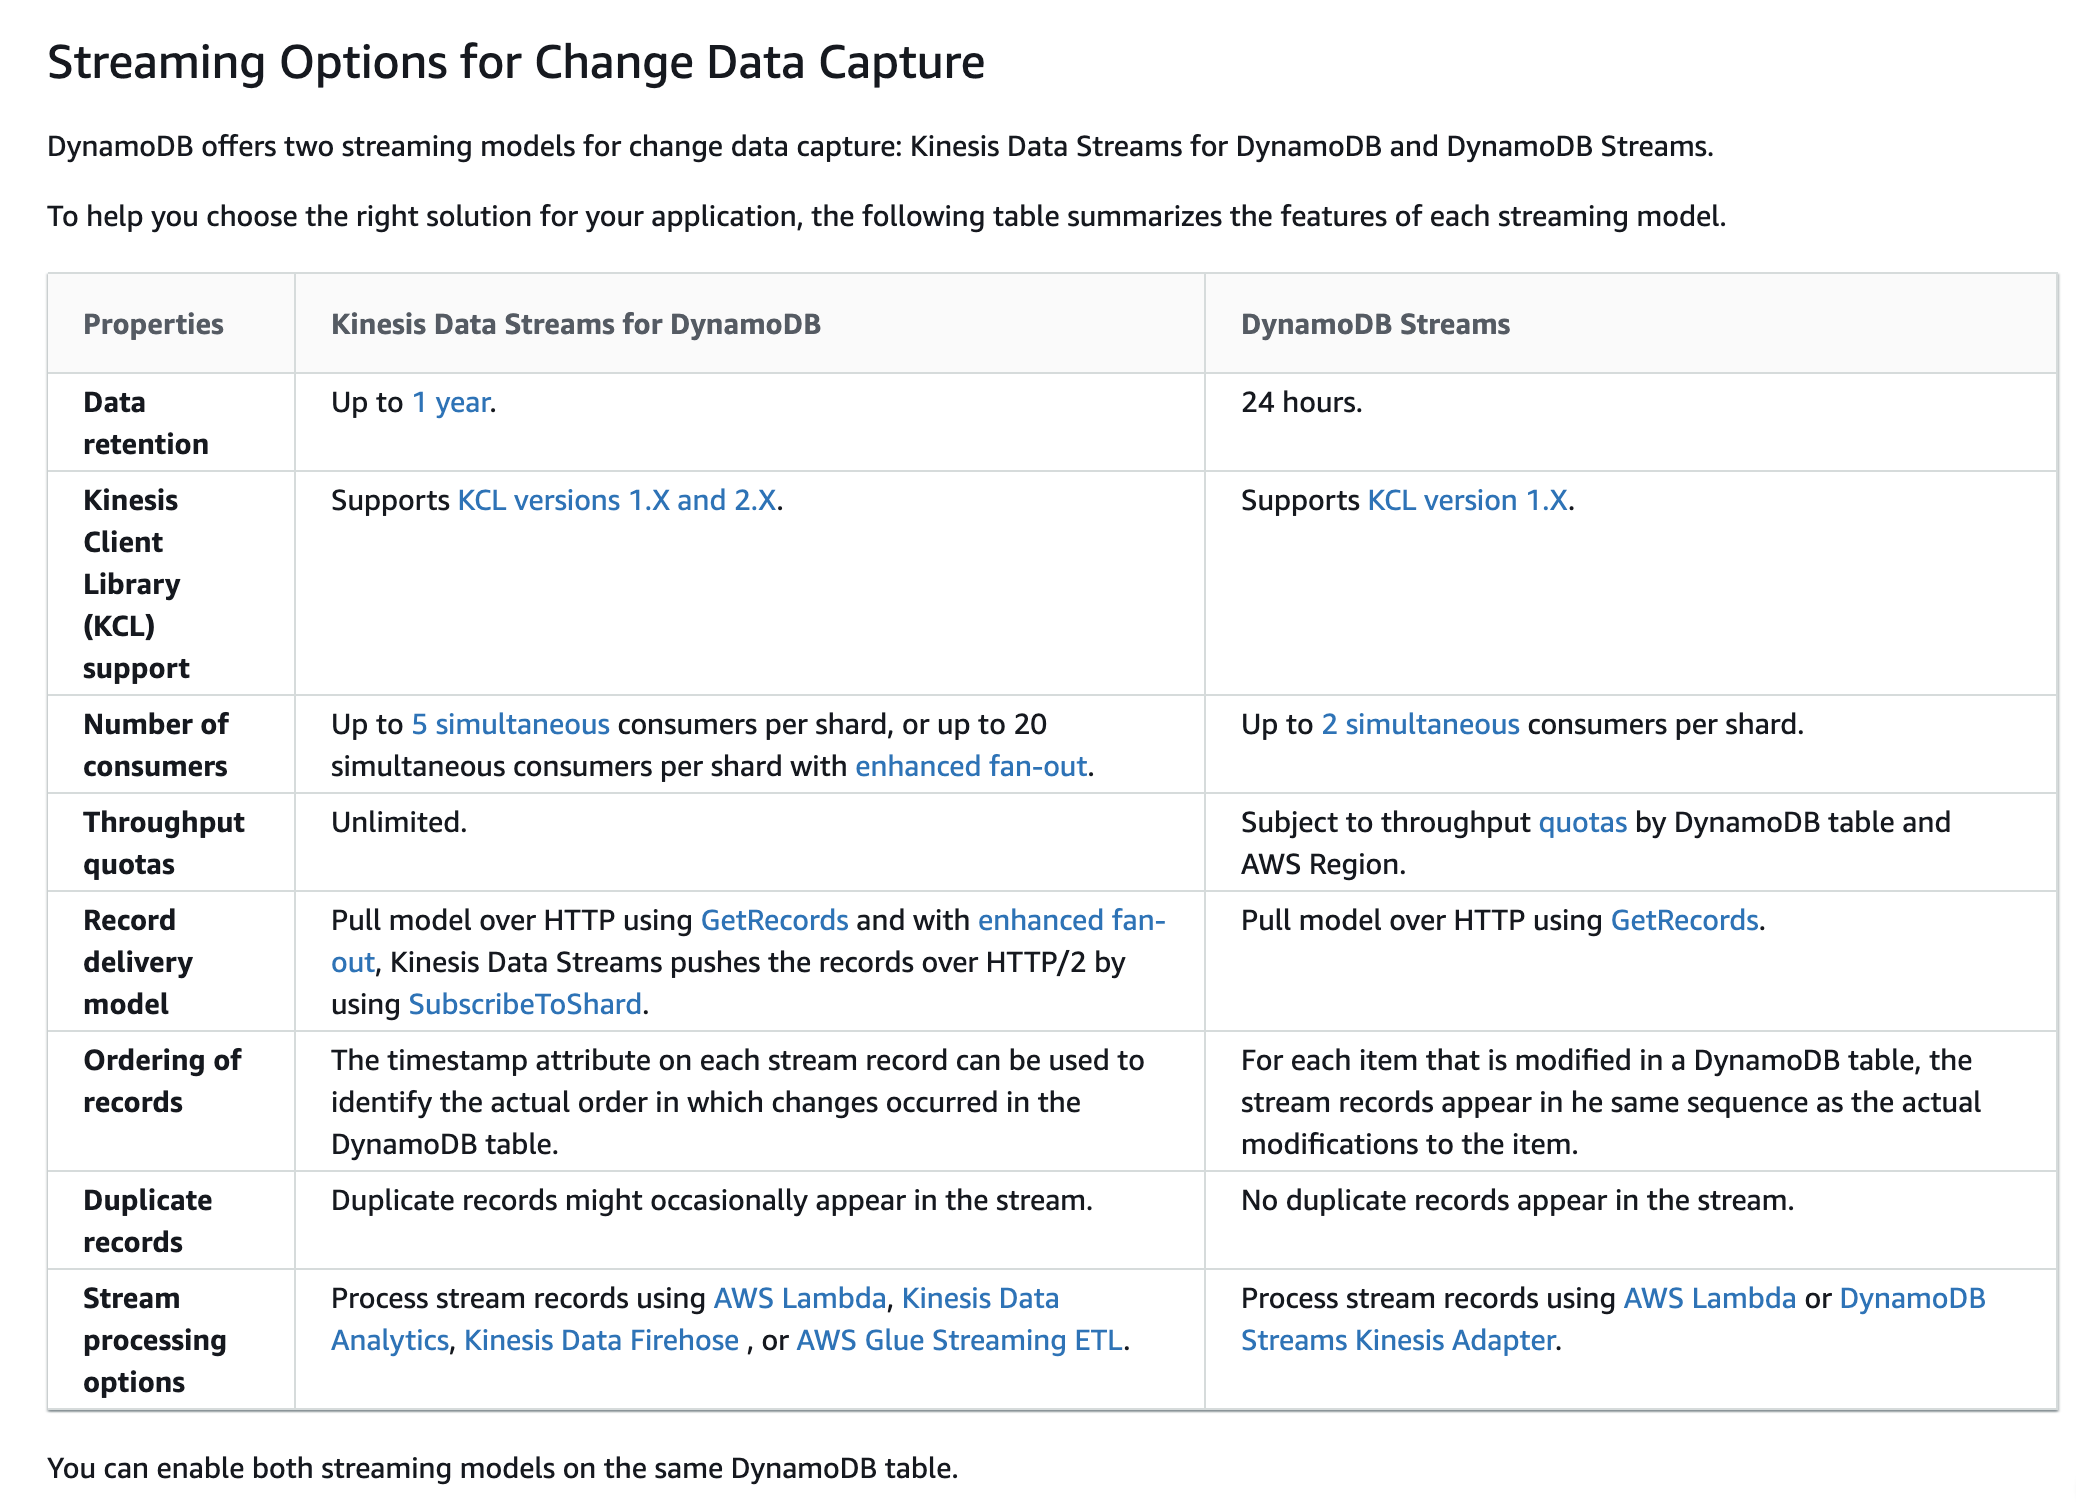
Task: Click 'KCL versions 1.X and 2.X' link
Action: point(617,500)
